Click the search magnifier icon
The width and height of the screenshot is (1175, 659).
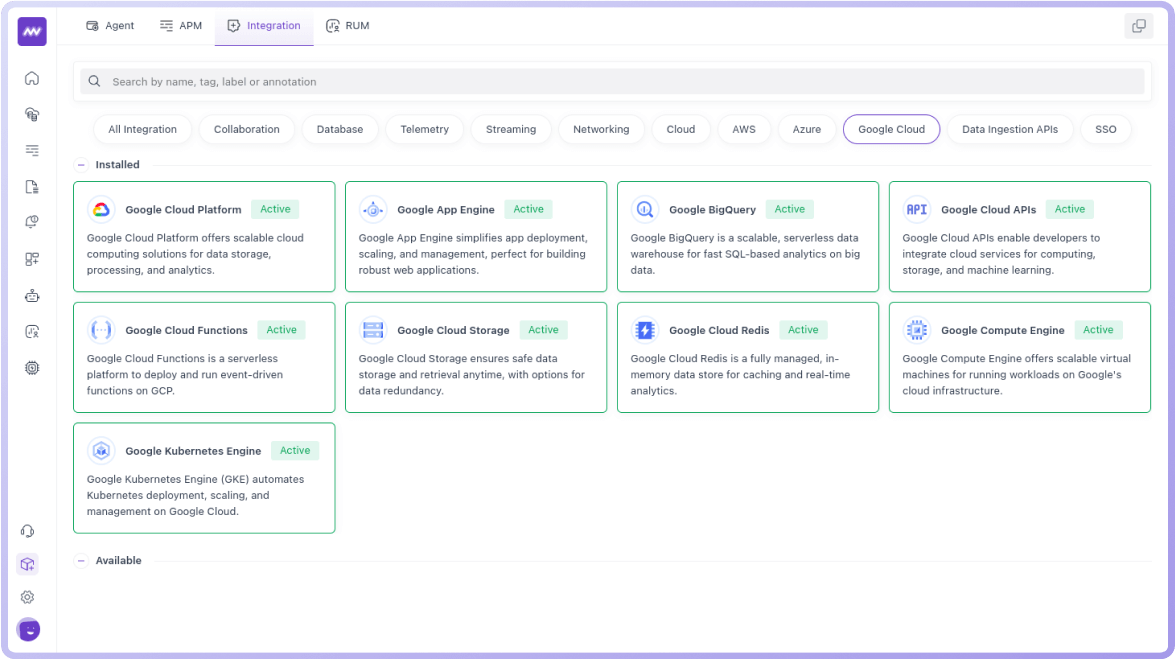(94, 81)
